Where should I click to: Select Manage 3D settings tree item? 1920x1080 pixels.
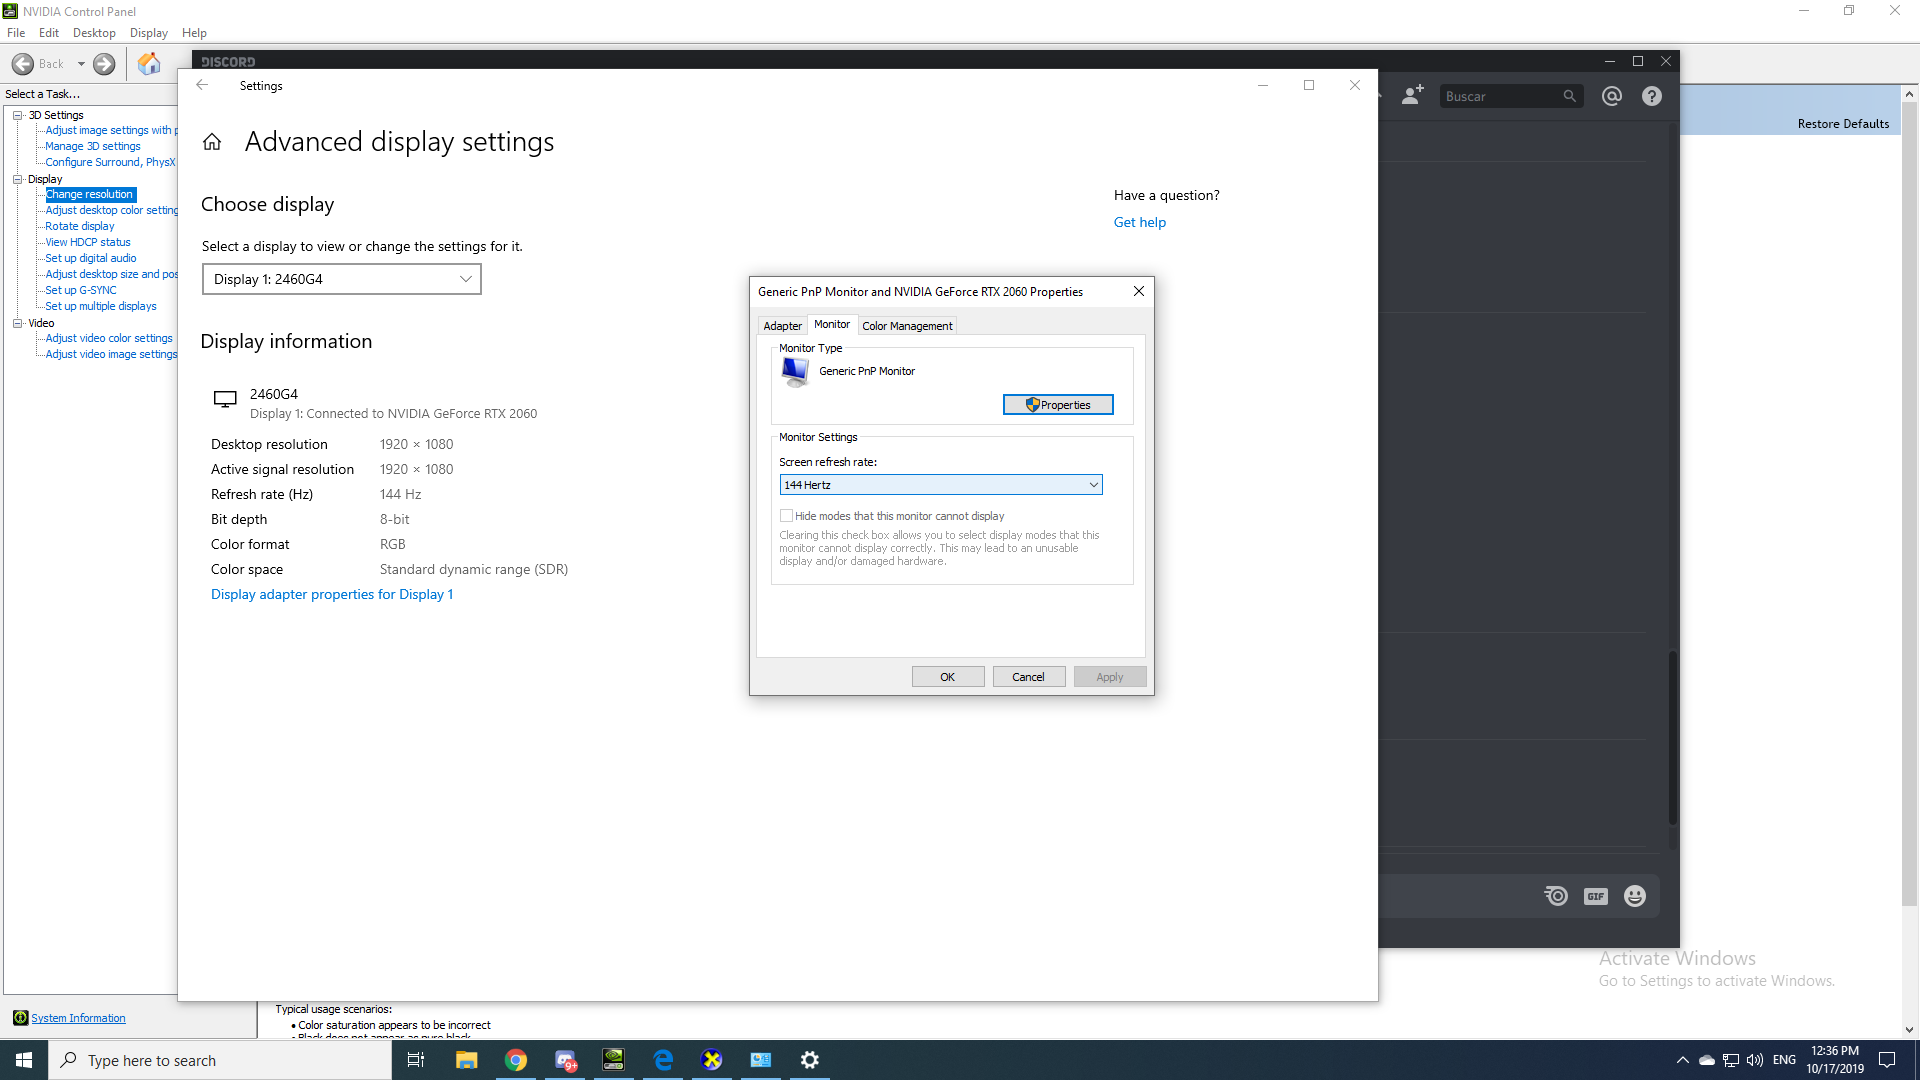click(x=92, y=146)
